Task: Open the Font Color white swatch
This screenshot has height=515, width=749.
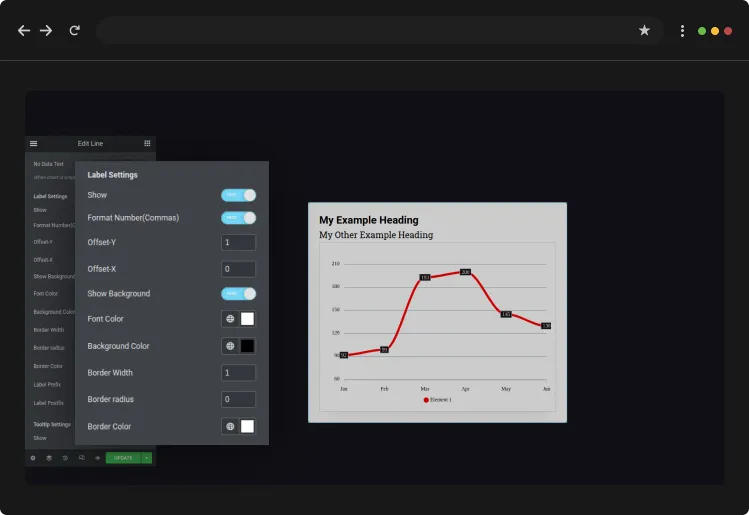Action: pos(247,319)
